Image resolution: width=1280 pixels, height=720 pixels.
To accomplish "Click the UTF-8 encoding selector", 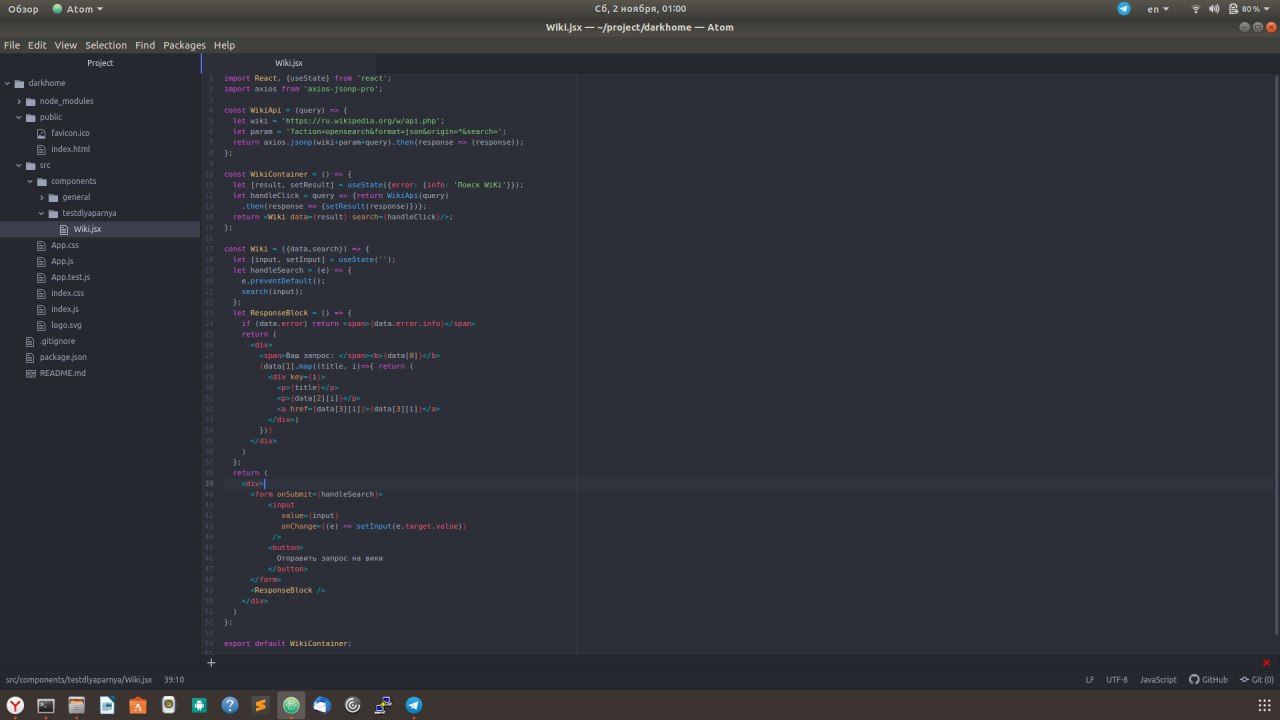I will tap(1116, 680).
